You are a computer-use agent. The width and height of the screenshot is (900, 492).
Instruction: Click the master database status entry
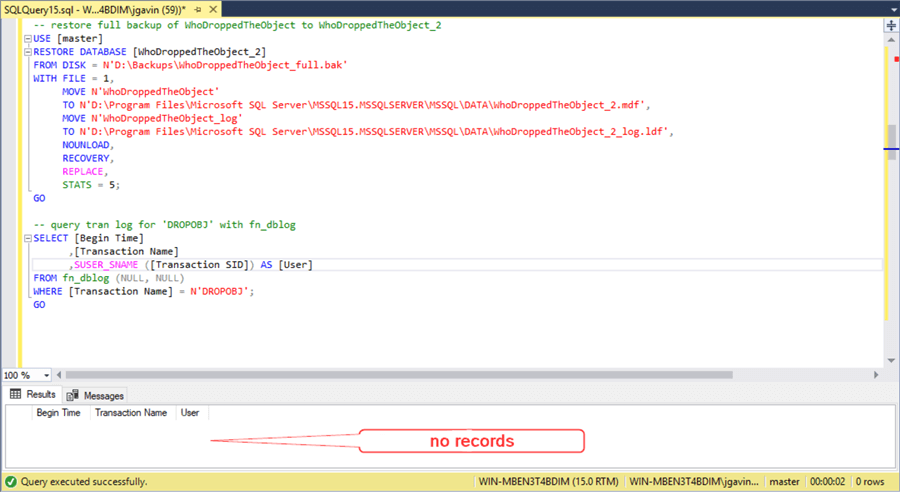coord(784,482)
